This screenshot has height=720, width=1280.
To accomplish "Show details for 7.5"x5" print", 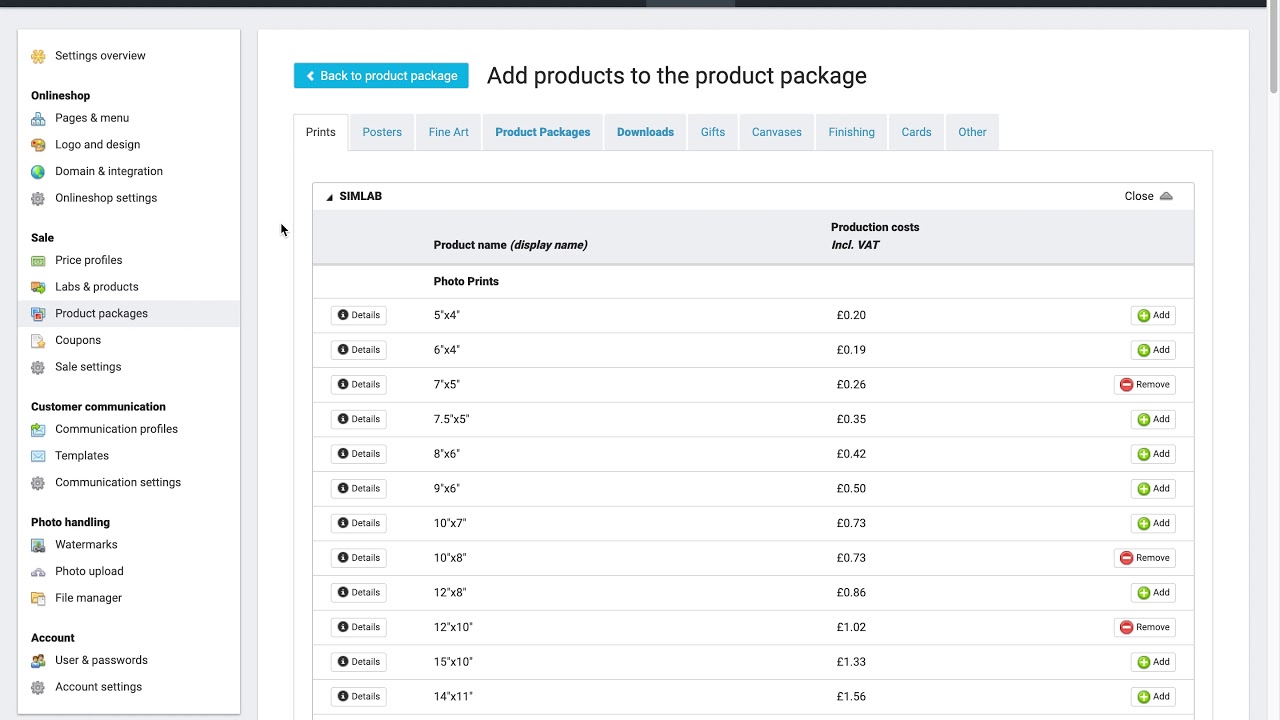I will (359, 419).
